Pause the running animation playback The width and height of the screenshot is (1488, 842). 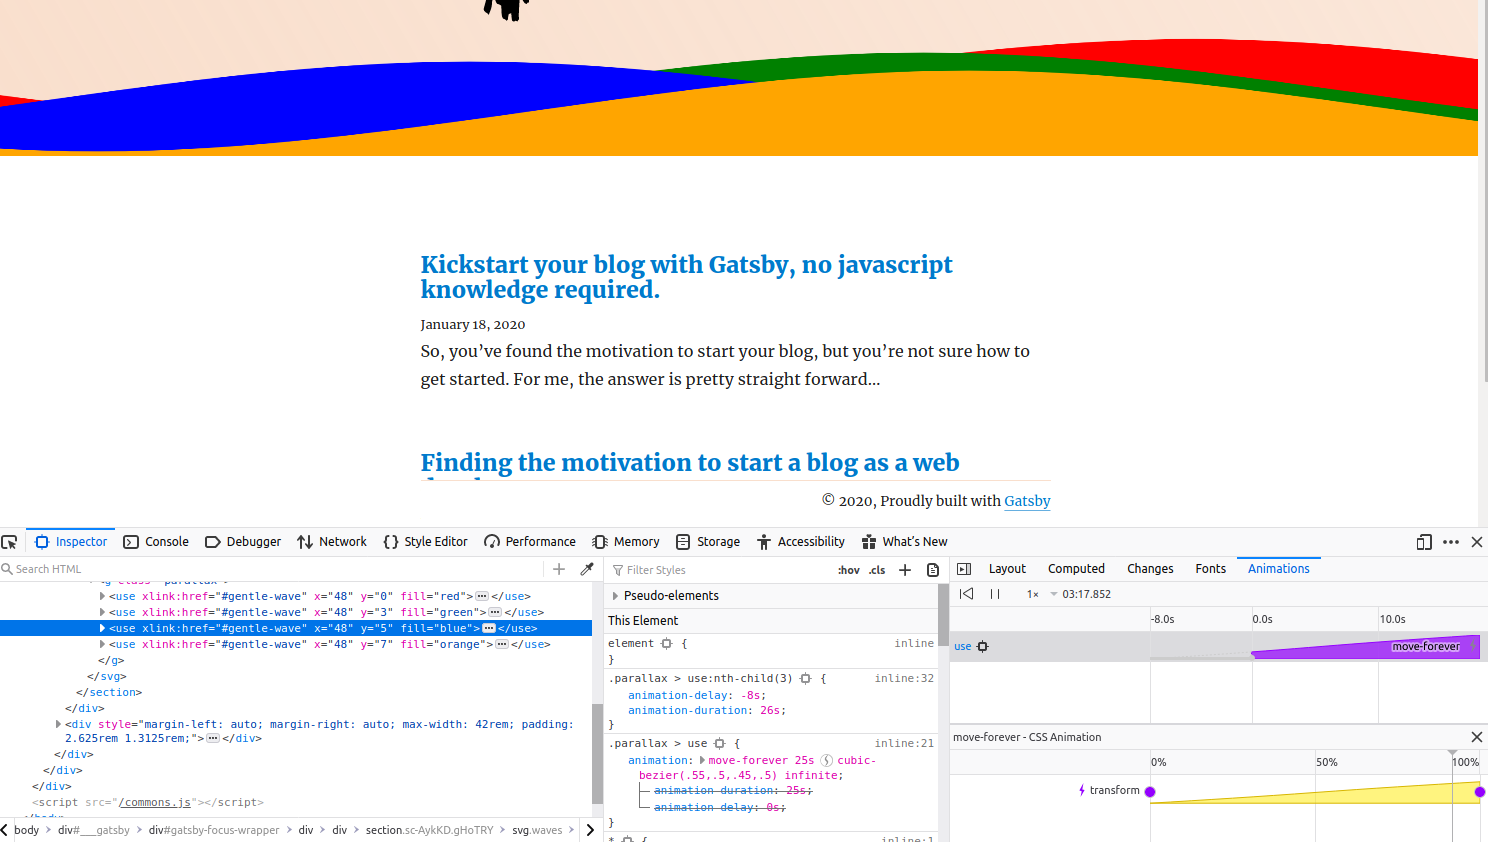pyautogui.click(x=994, y=593)
